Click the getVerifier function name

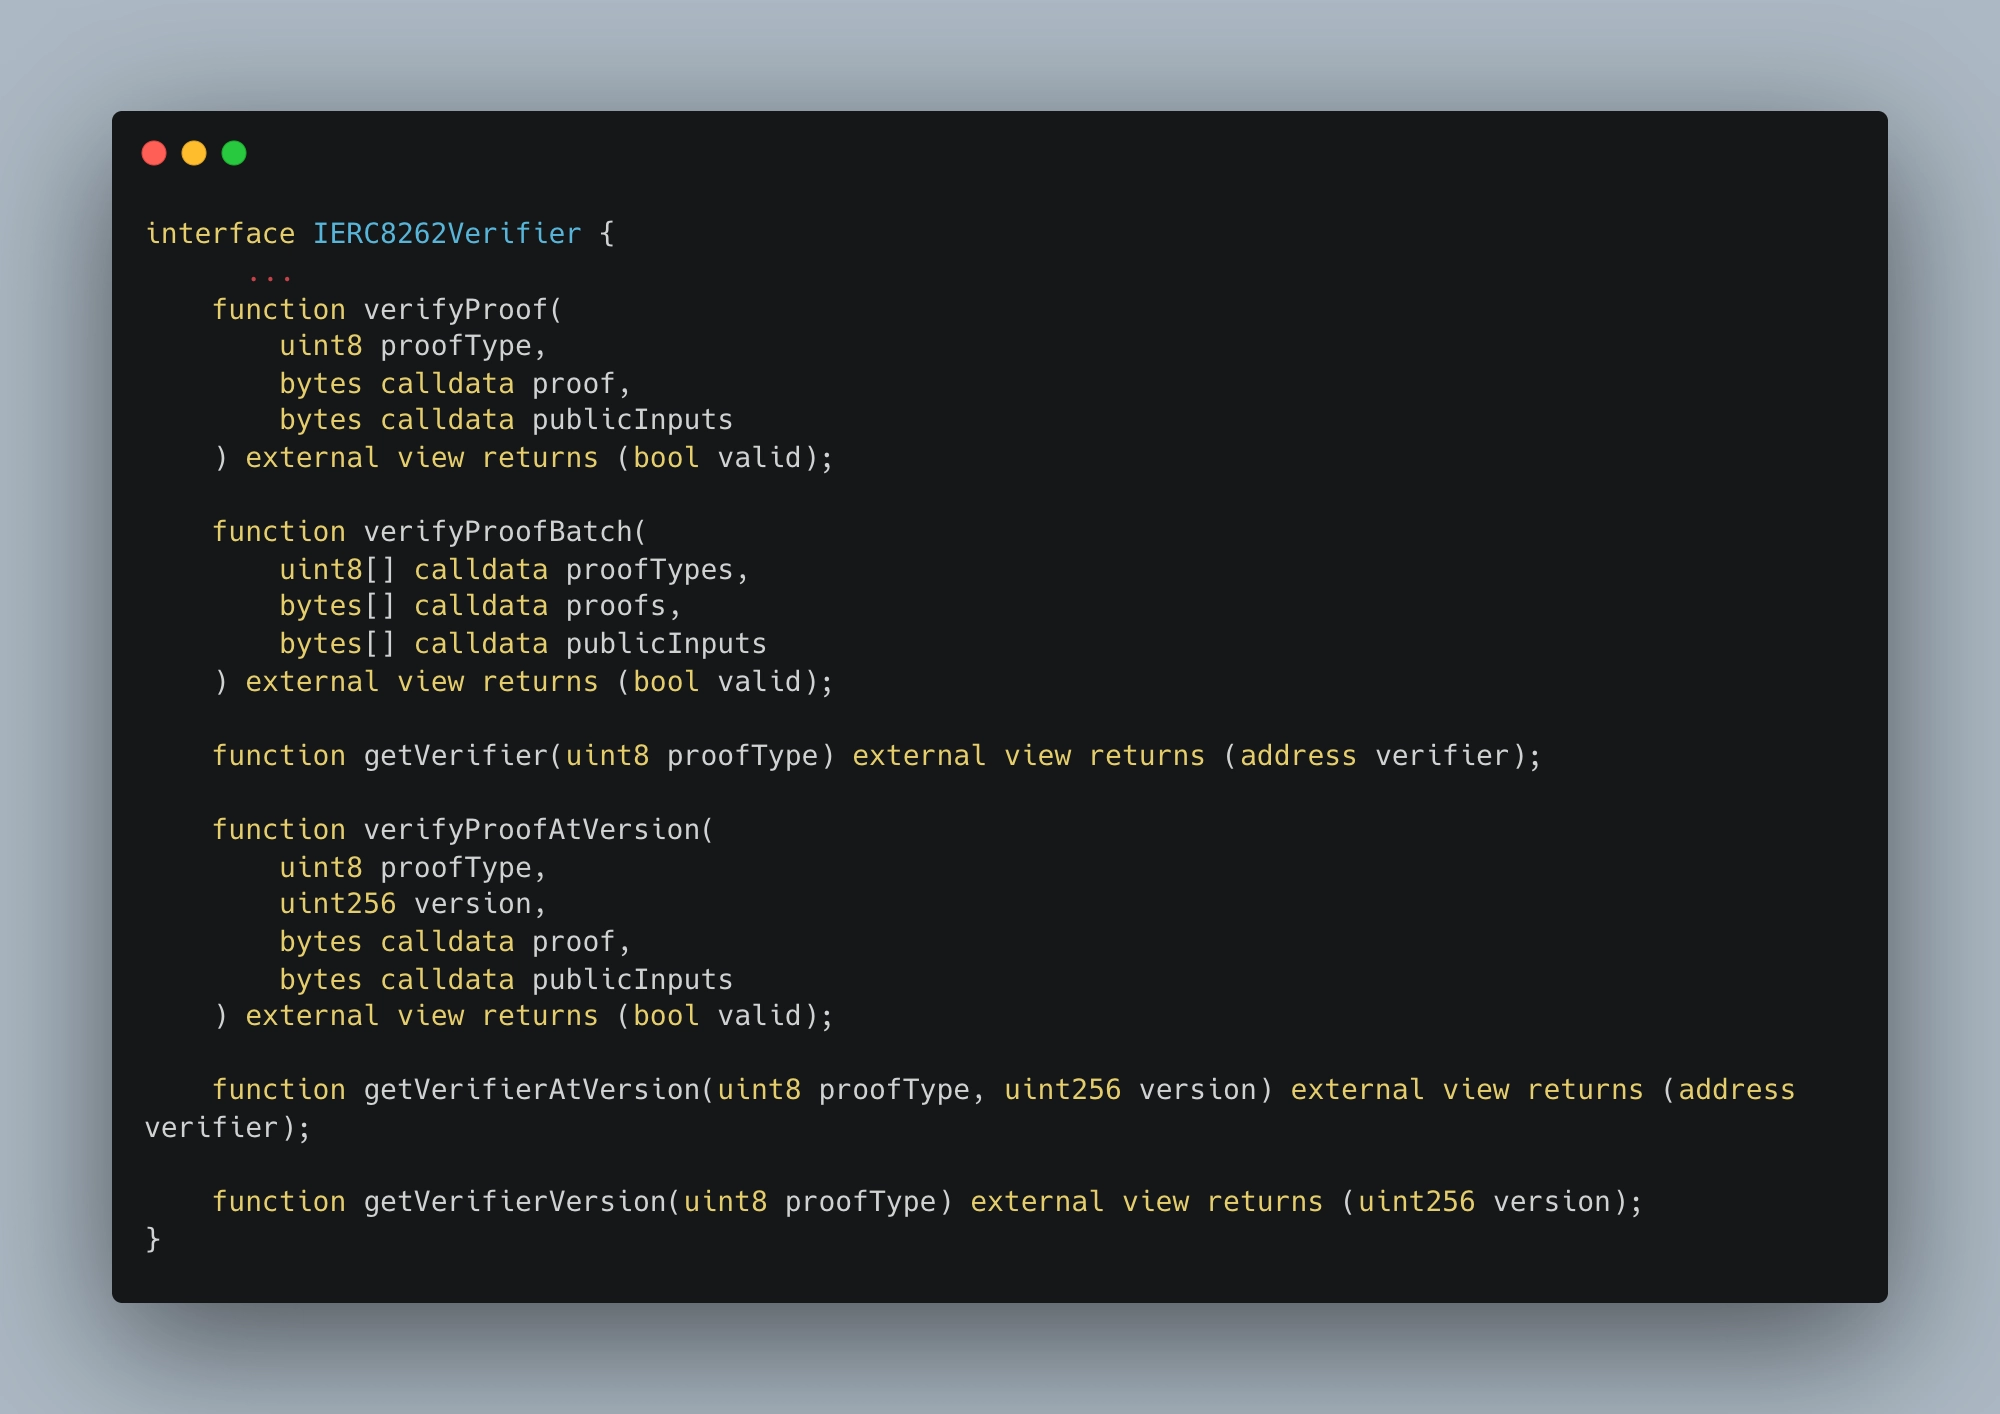click(456, 756)
